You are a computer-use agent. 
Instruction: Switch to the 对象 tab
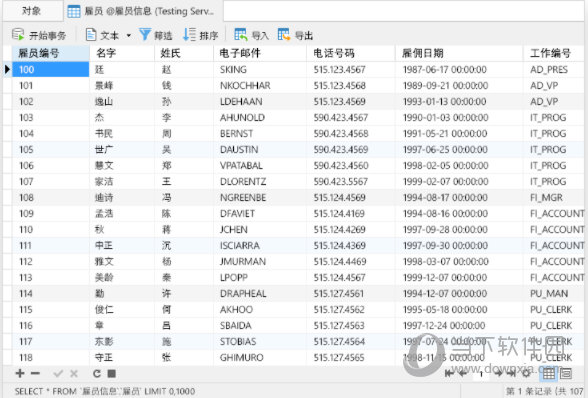tap(32, 11)
